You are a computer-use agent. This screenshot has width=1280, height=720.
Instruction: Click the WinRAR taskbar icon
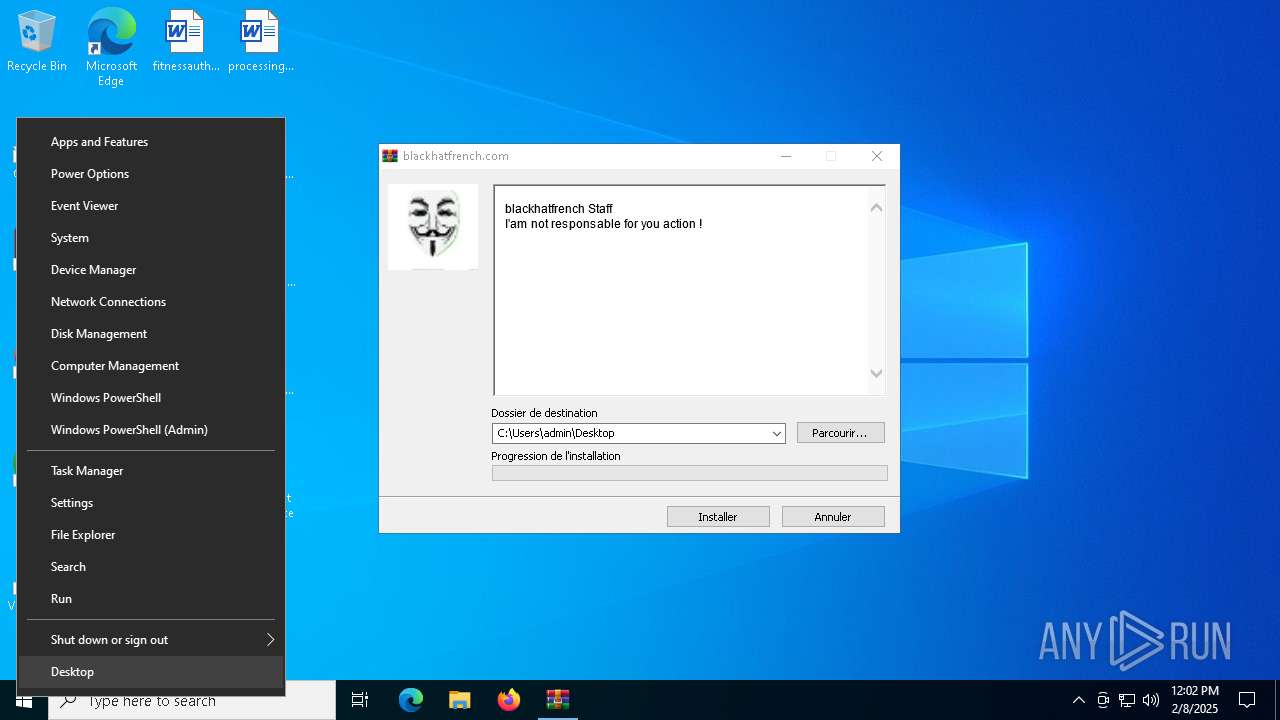(558, 700)
